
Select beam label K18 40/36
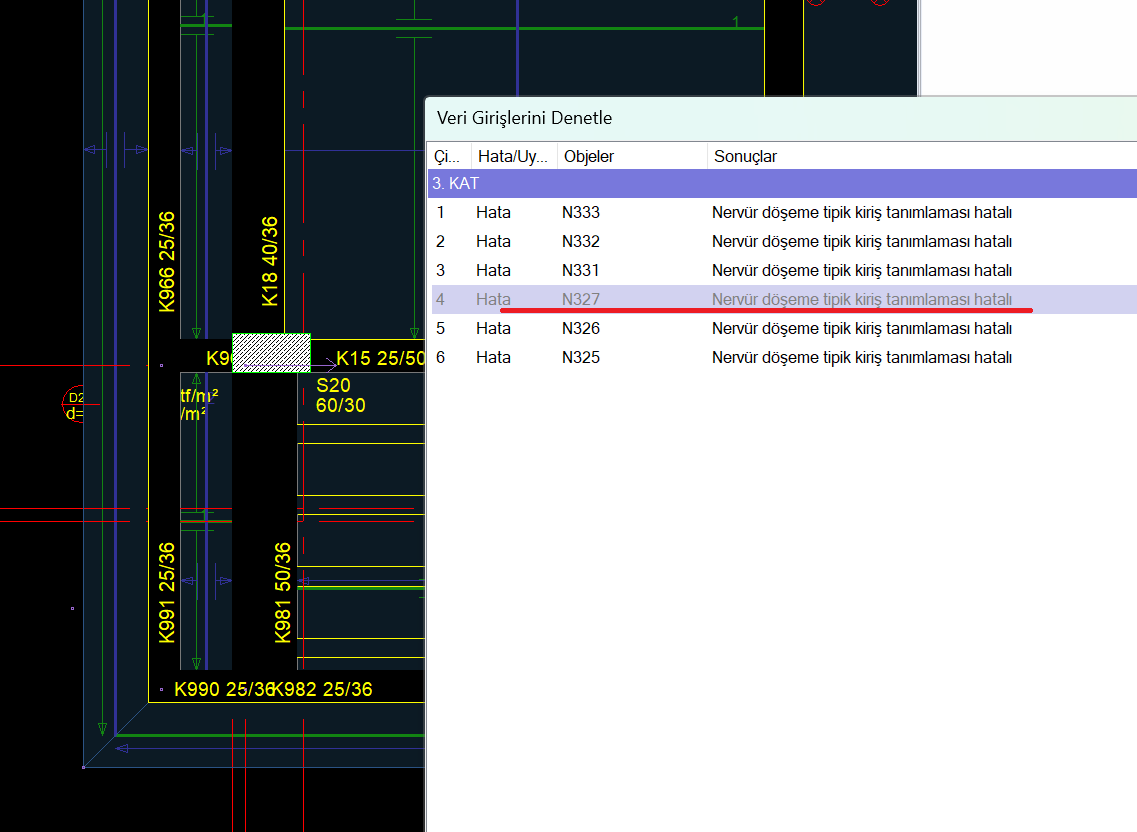tap(269, 261)
